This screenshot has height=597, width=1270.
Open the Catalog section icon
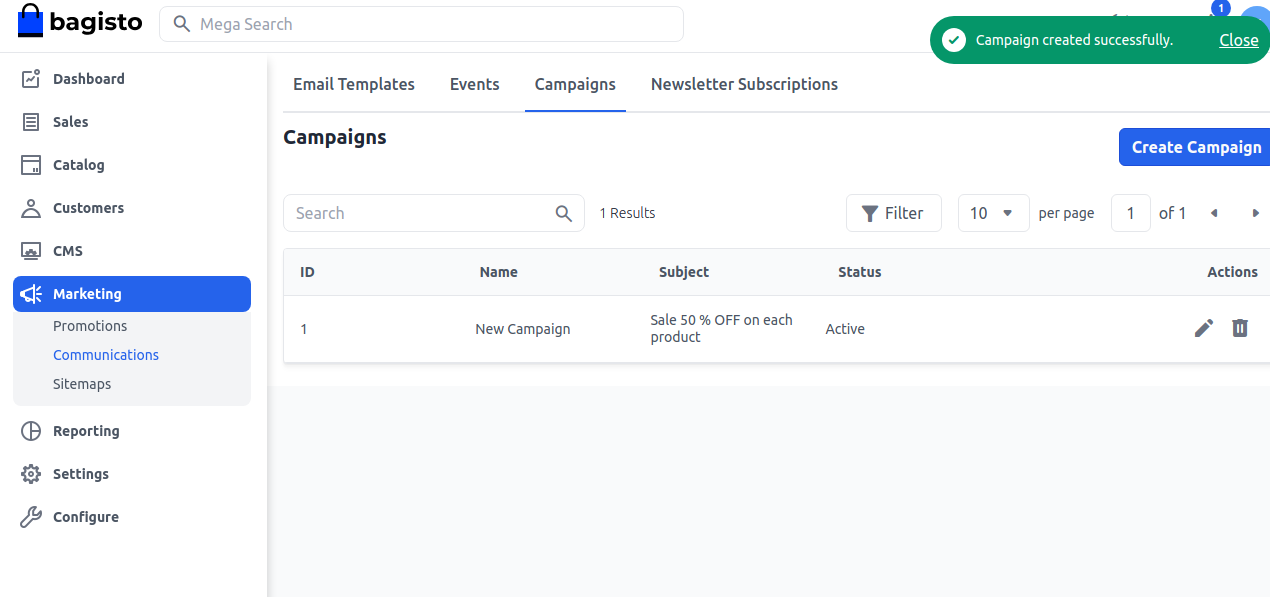point(31,165)
